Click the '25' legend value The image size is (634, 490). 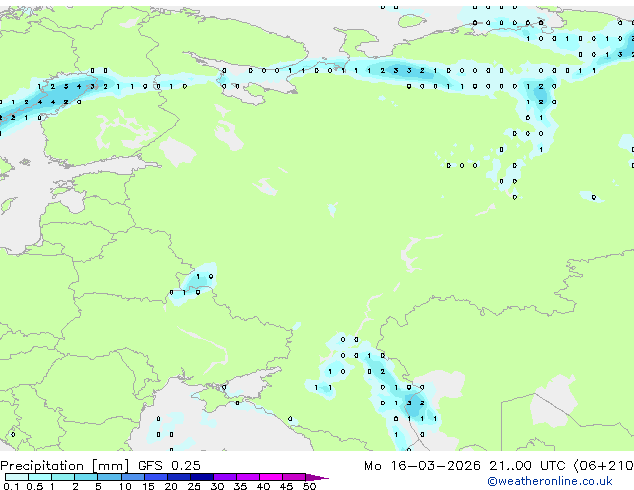click(x=194, y=486)
